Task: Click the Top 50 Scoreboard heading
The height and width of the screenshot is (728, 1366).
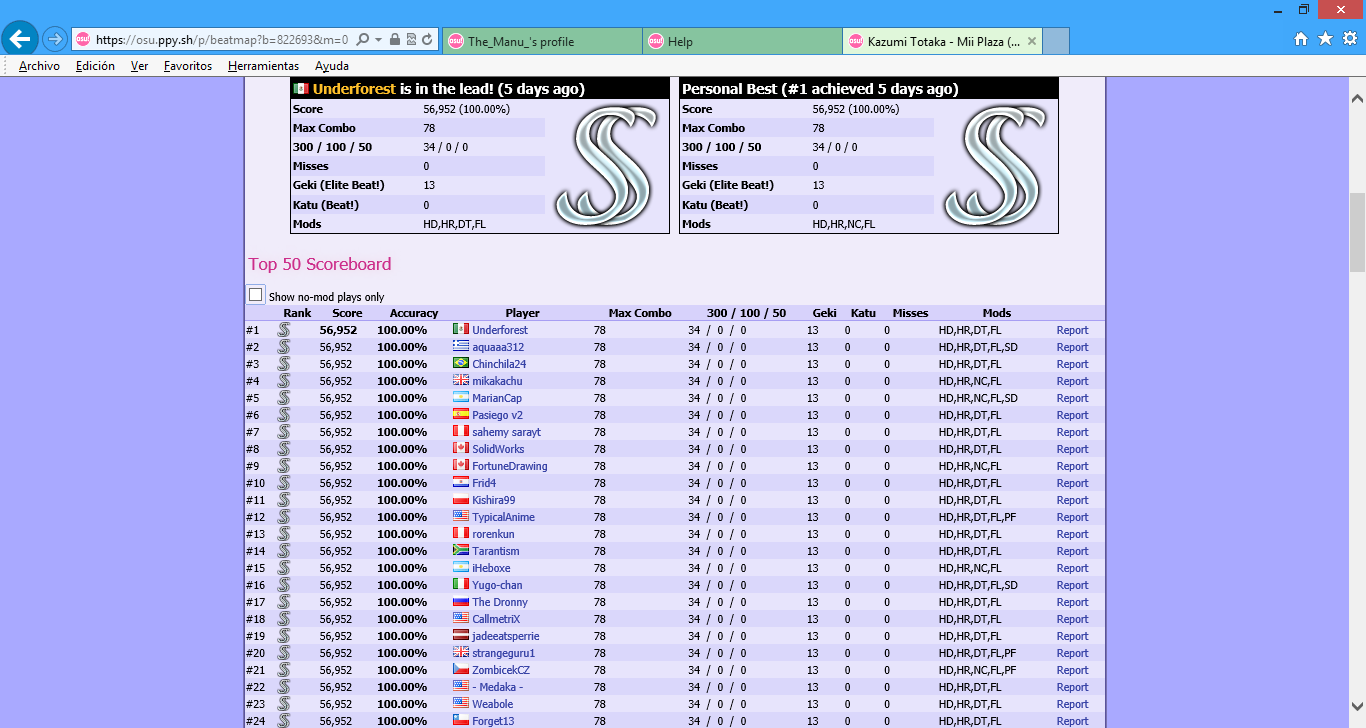Action: [320, 264]
